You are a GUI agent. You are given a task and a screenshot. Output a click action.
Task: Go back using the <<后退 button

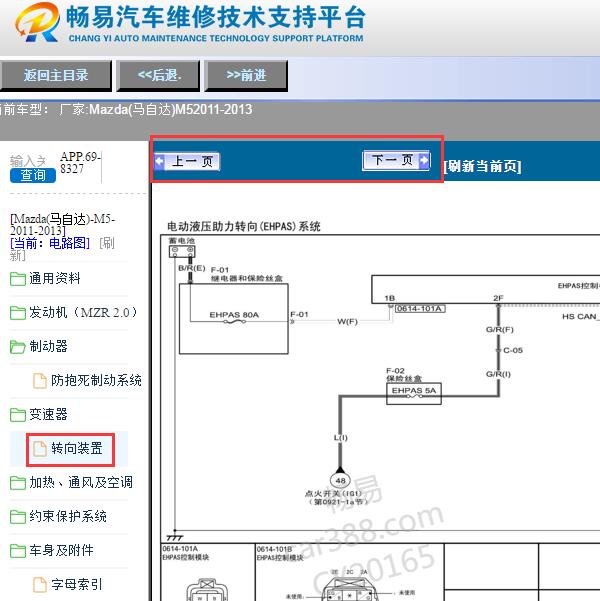[x=158, y=75]
